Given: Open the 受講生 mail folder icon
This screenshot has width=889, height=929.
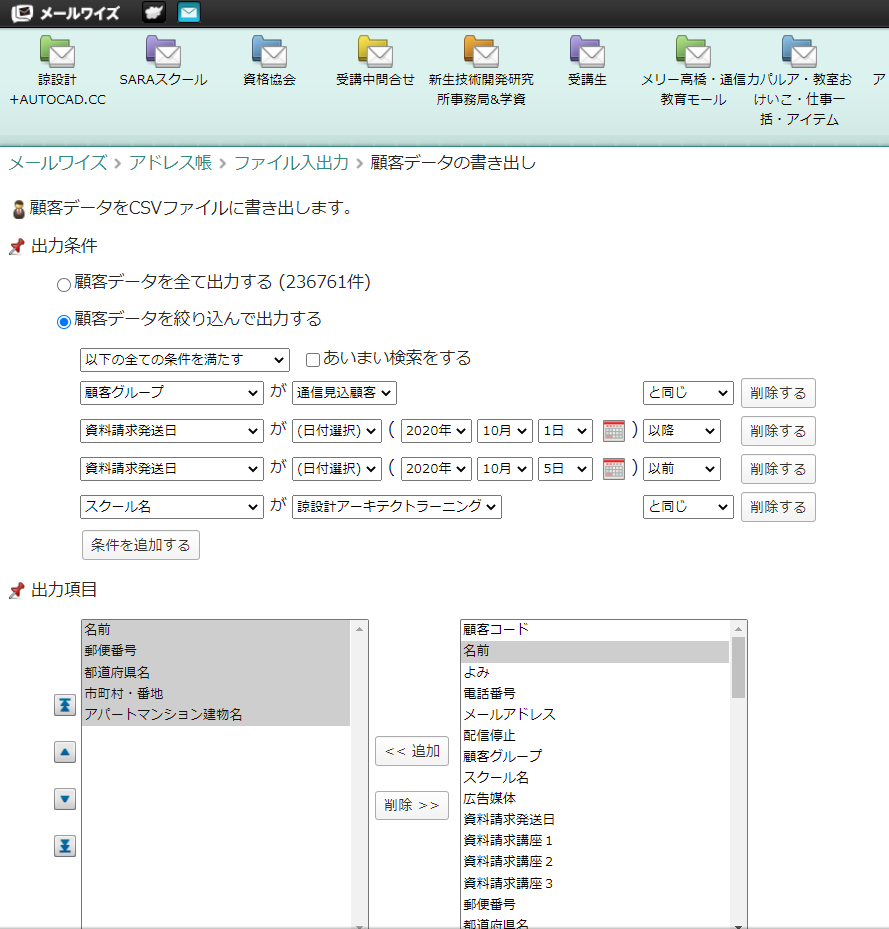Looking at the screenshot, I should 587,51.
